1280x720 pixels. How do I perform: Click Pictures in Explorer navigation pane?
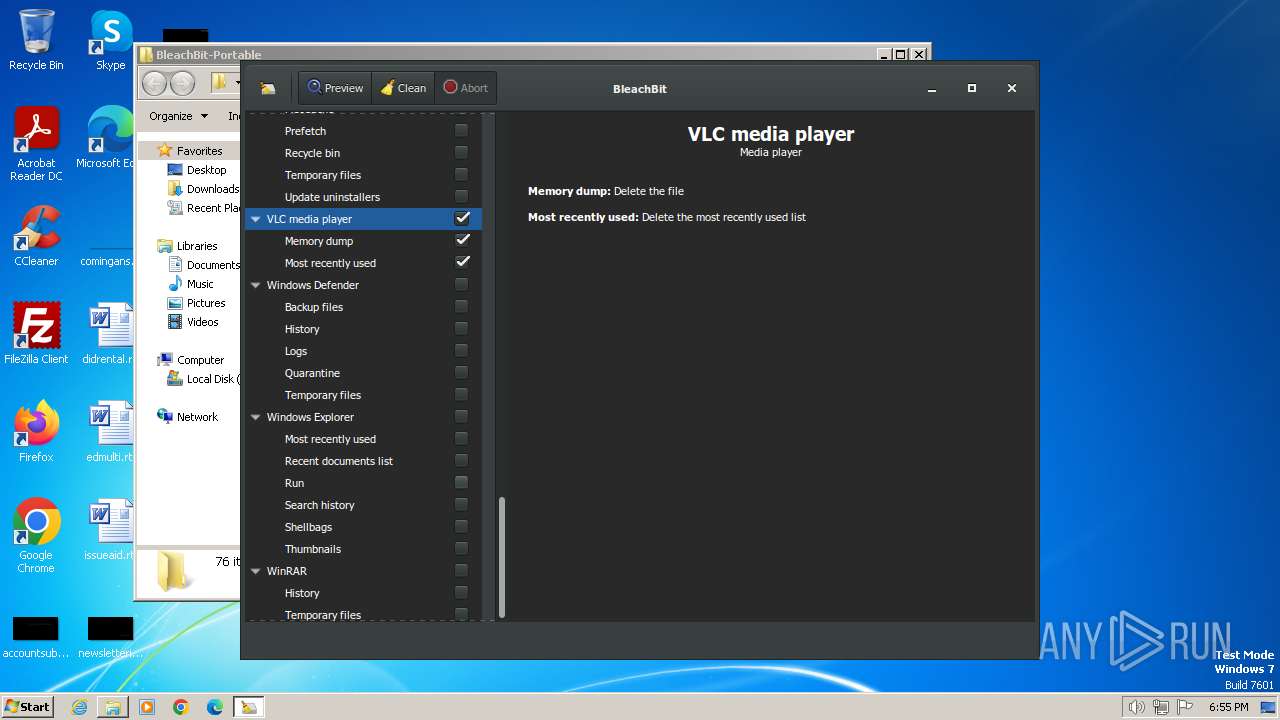pyautogui.click(x=196, y=303)
